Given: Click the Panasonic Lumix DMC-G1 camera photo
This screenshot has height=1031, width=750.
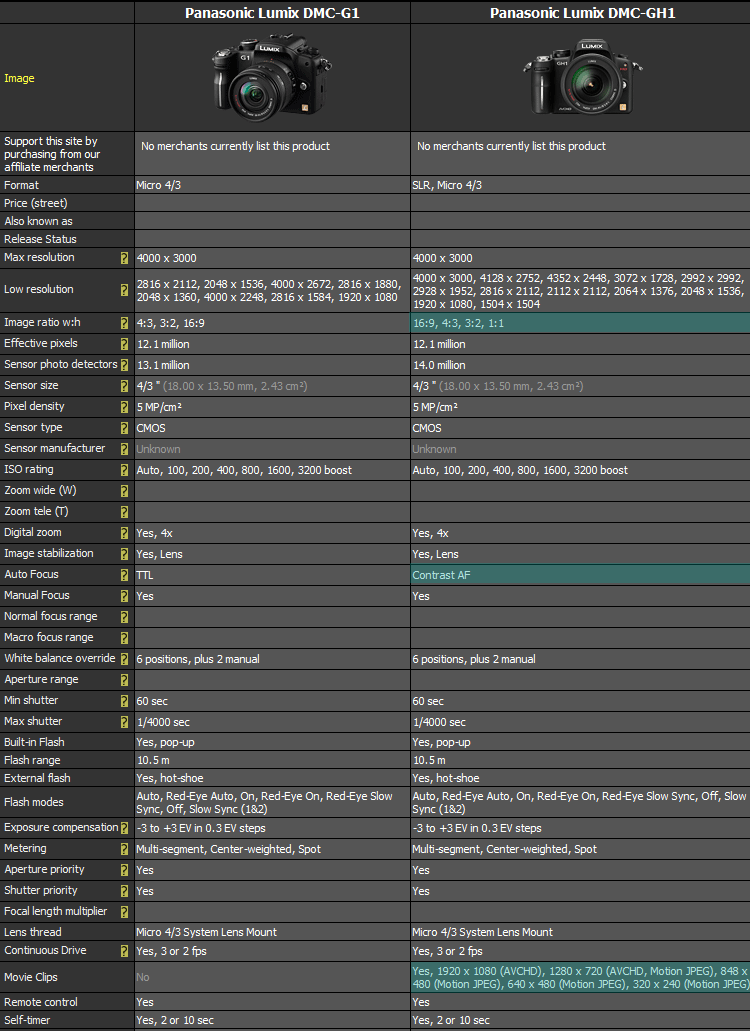Looking at the screenshot, I should click(271, 78).
